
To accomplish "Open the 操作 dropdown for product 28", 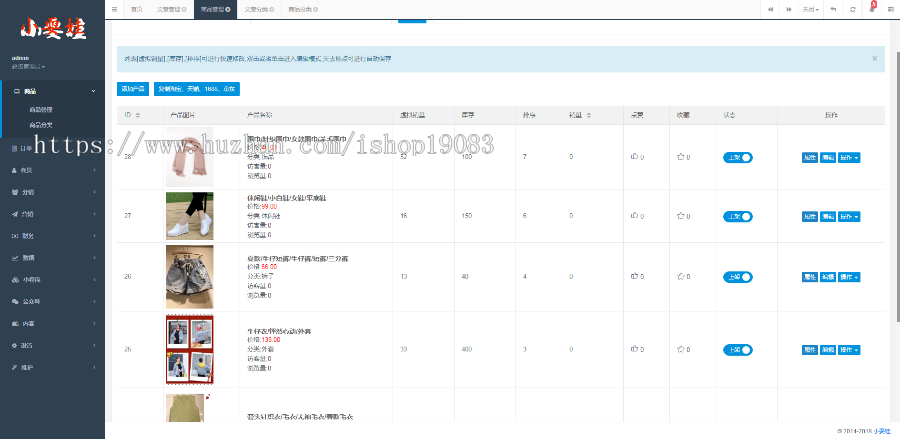I will [x=849, y=158].
